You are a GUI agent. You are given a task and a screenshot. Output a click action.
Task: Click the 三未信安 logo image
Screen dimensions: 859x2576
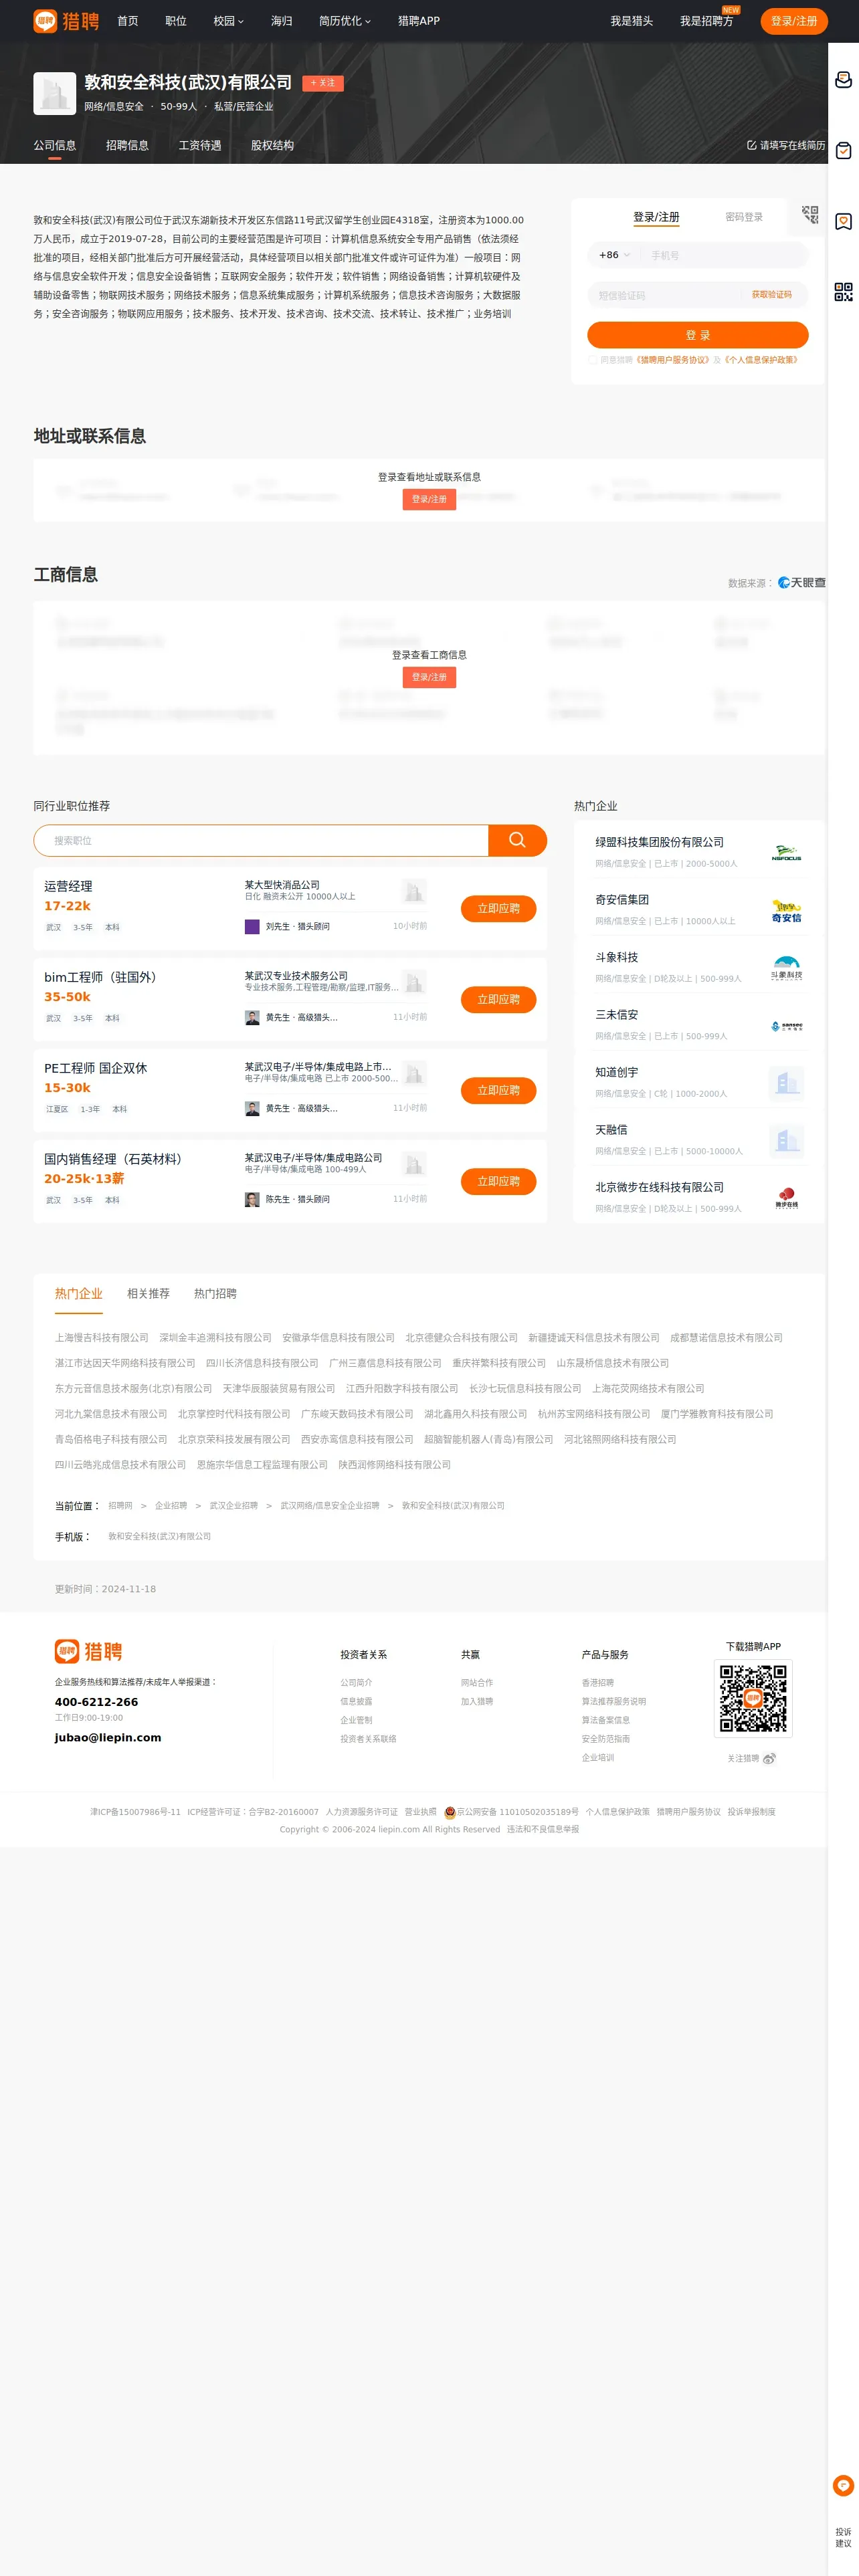786,1025
